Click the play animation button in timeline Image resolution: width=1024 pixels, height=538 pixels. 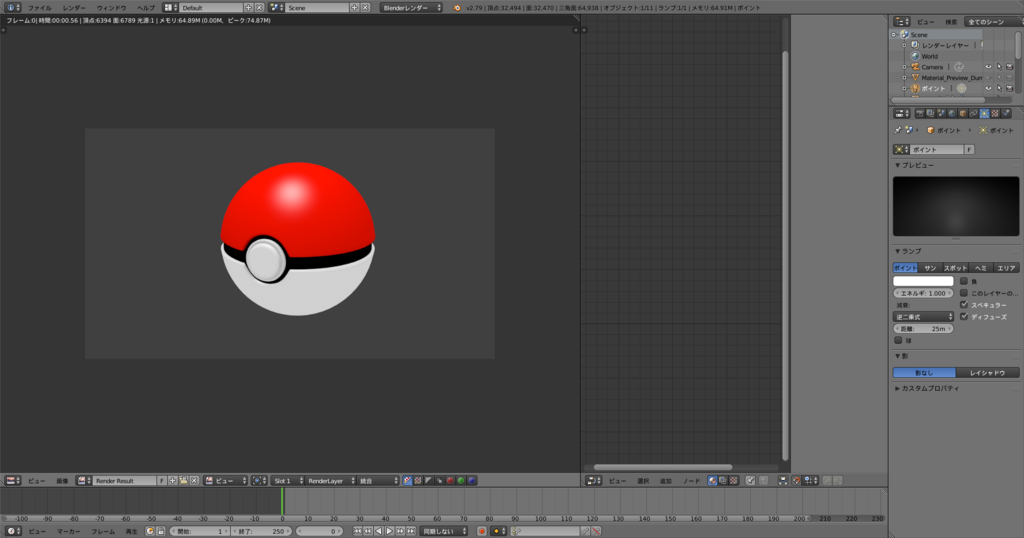click(390, 531)
